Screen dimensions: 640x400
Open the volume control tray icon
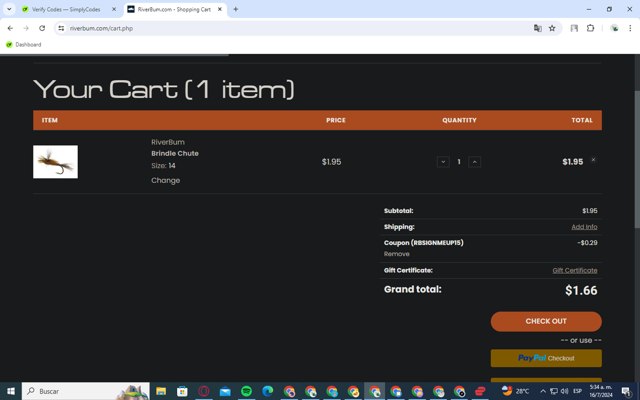click(565, 391)
